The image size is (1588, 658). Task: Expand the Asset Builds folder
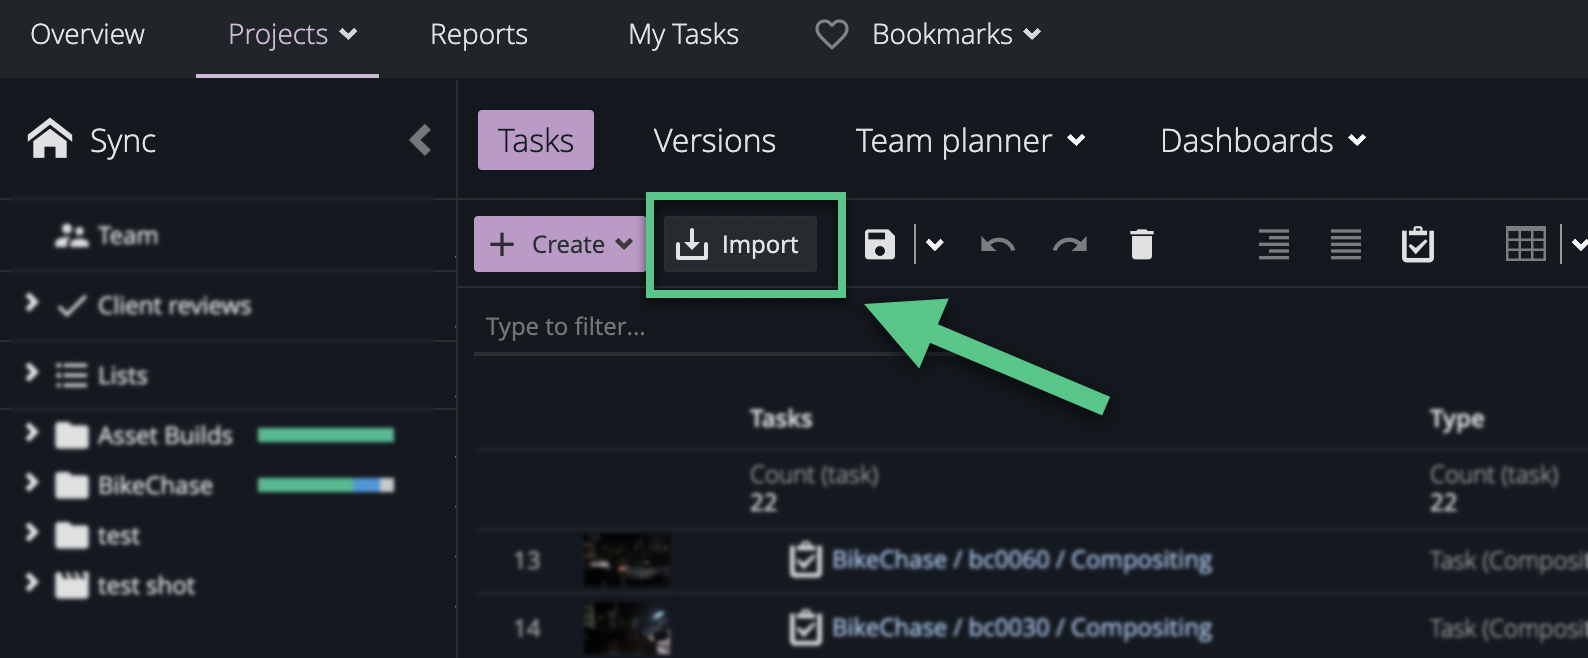pos(31,434)
